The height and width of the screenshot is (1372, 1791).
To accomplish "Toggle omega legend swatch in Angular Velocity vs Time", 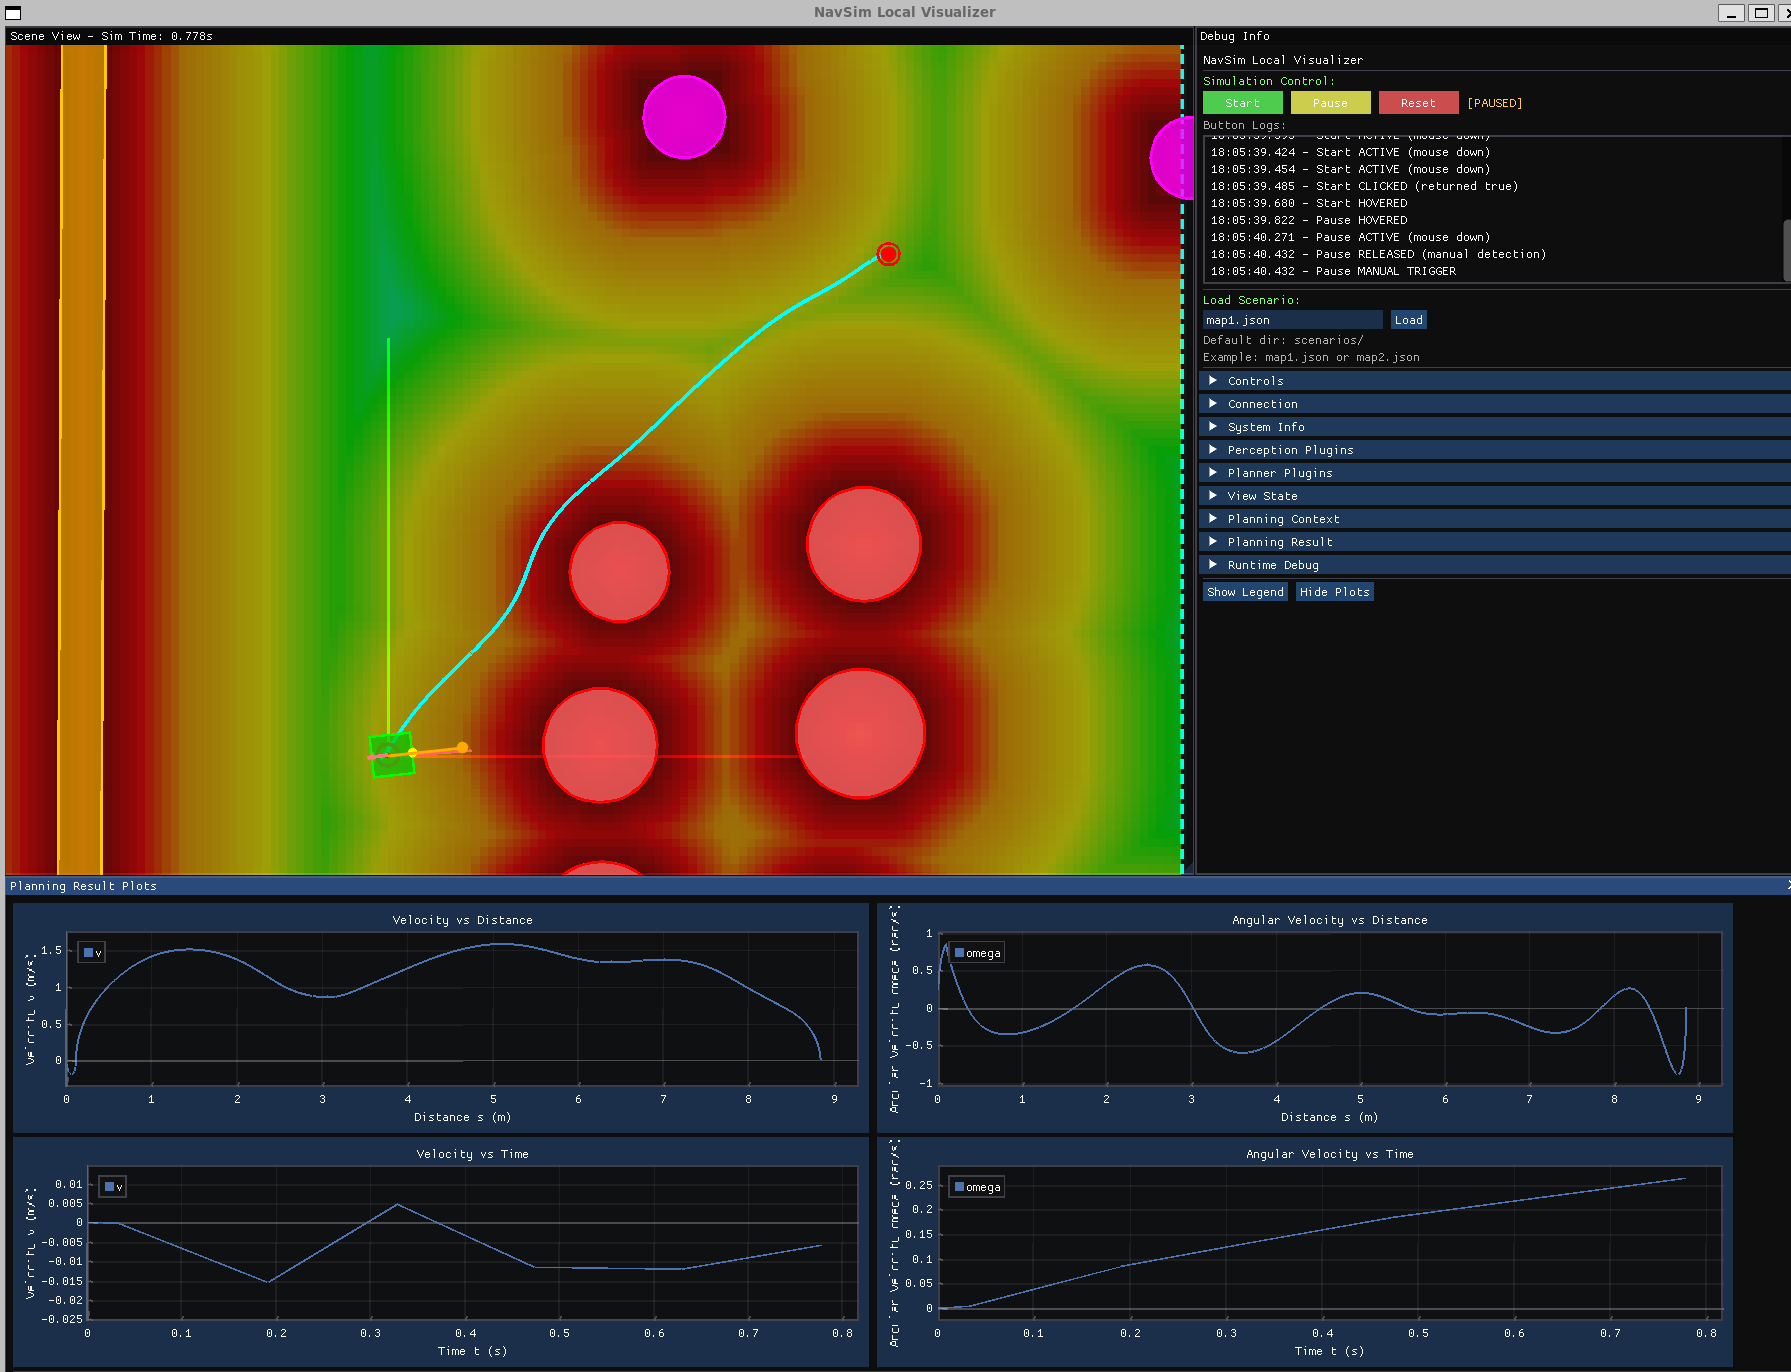I will tap(959, 1187).
